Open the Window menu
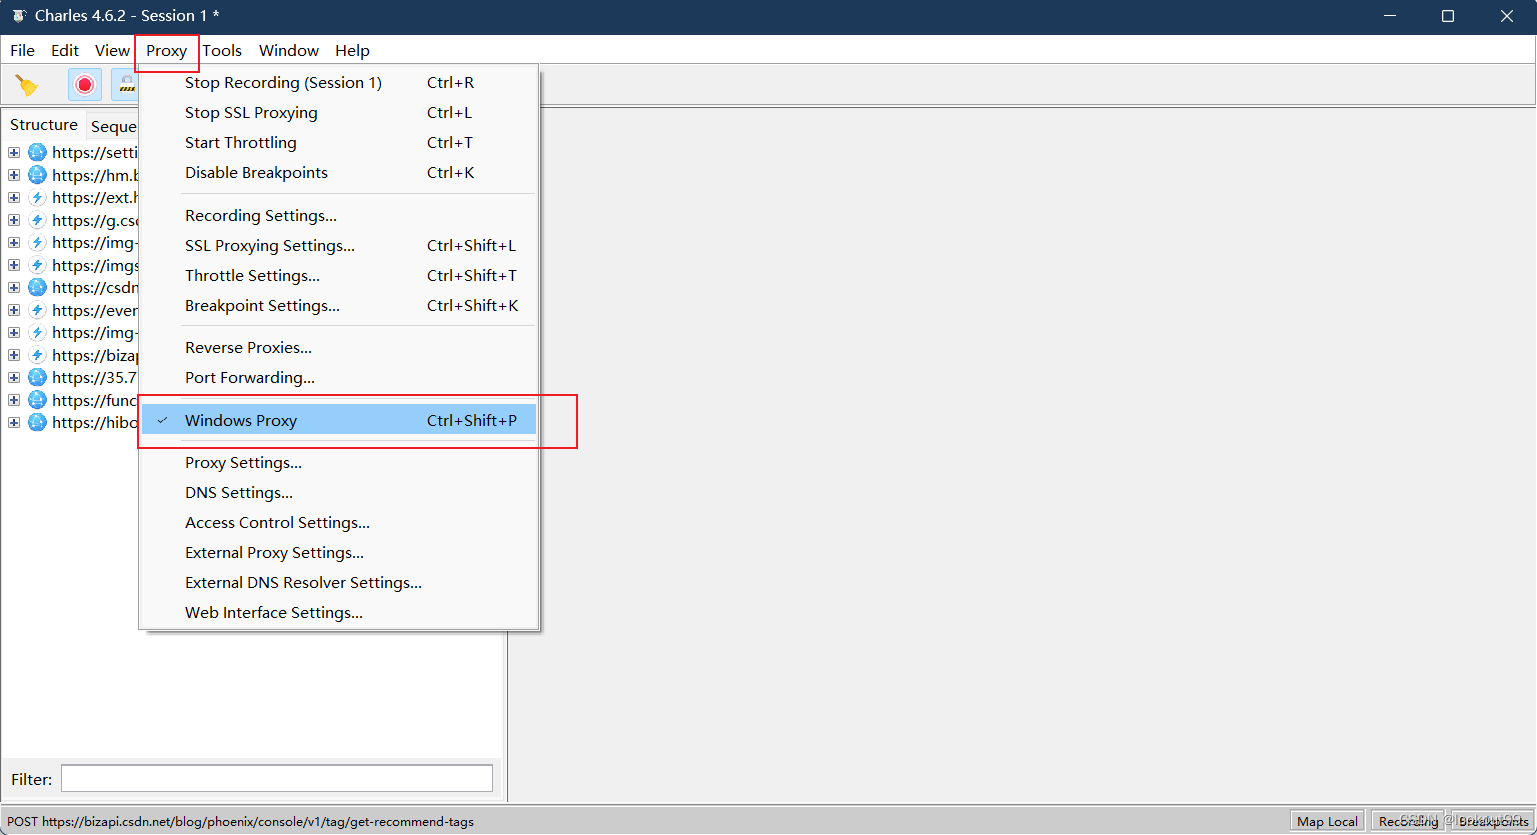Viewport: 1537px width, 835px height. tap(289, 50)
